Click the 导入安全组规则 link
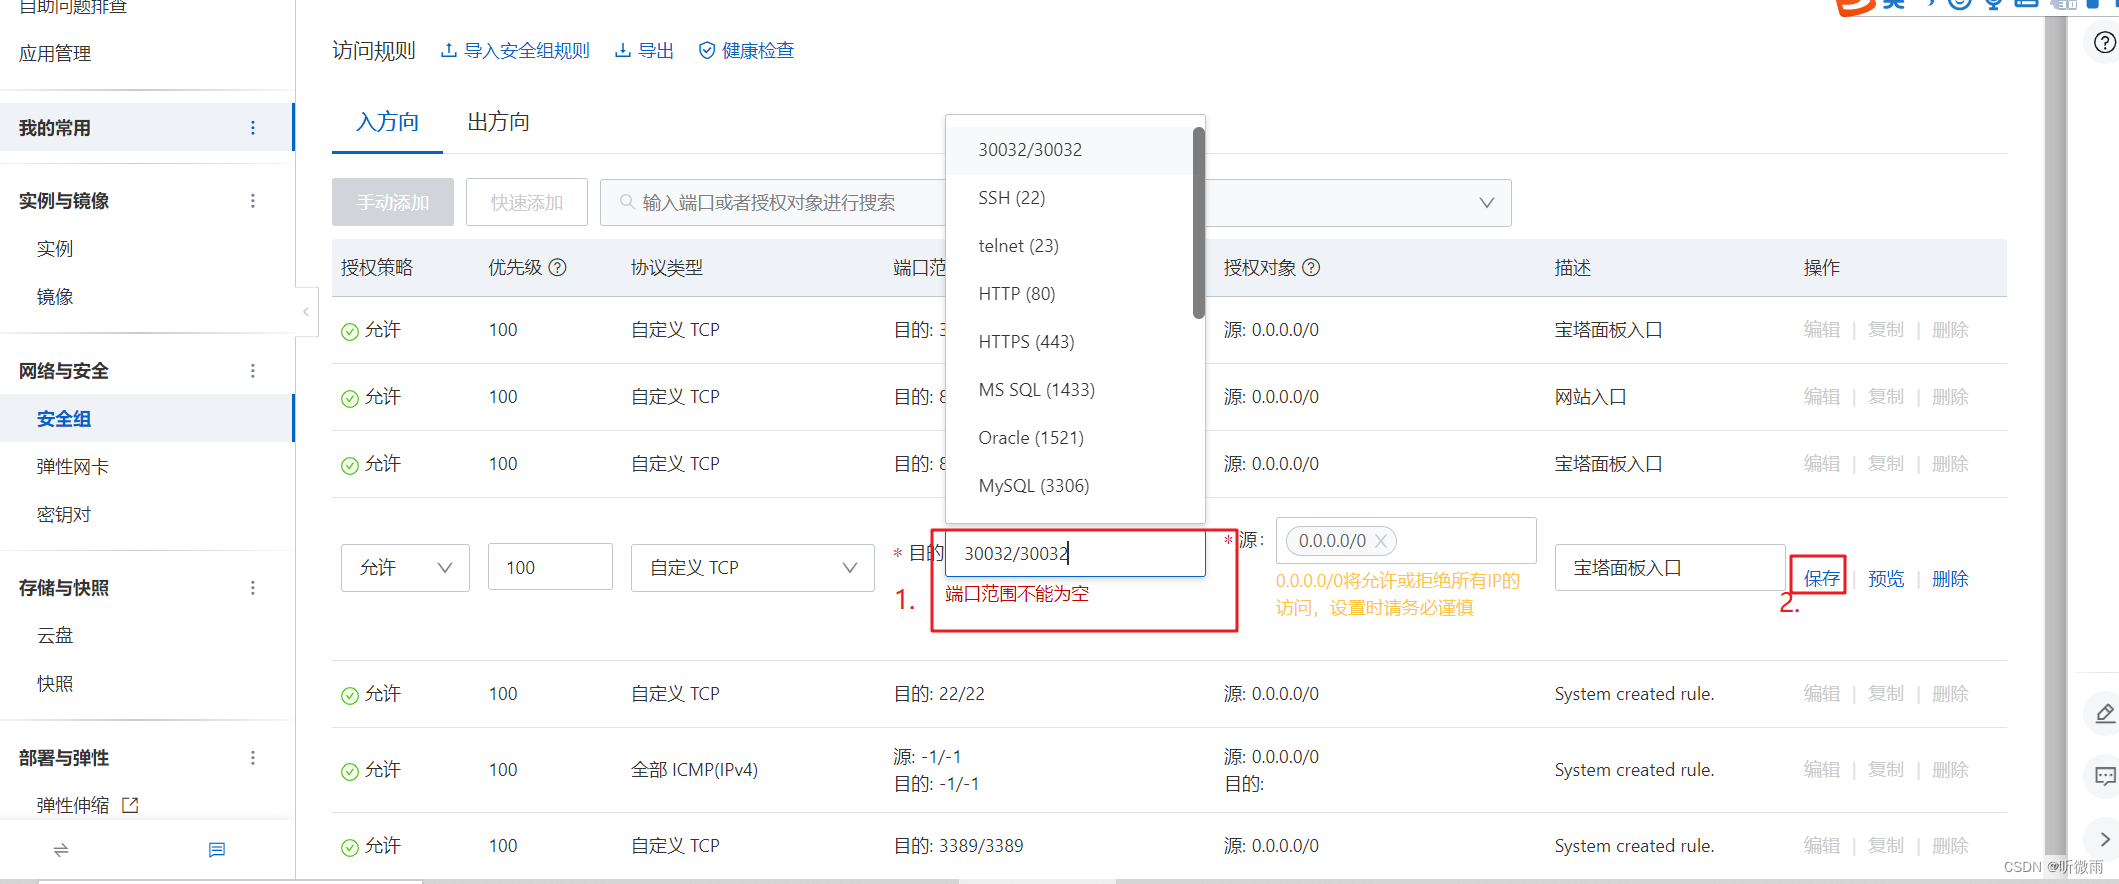2119x884 pixels. point(515,51)
